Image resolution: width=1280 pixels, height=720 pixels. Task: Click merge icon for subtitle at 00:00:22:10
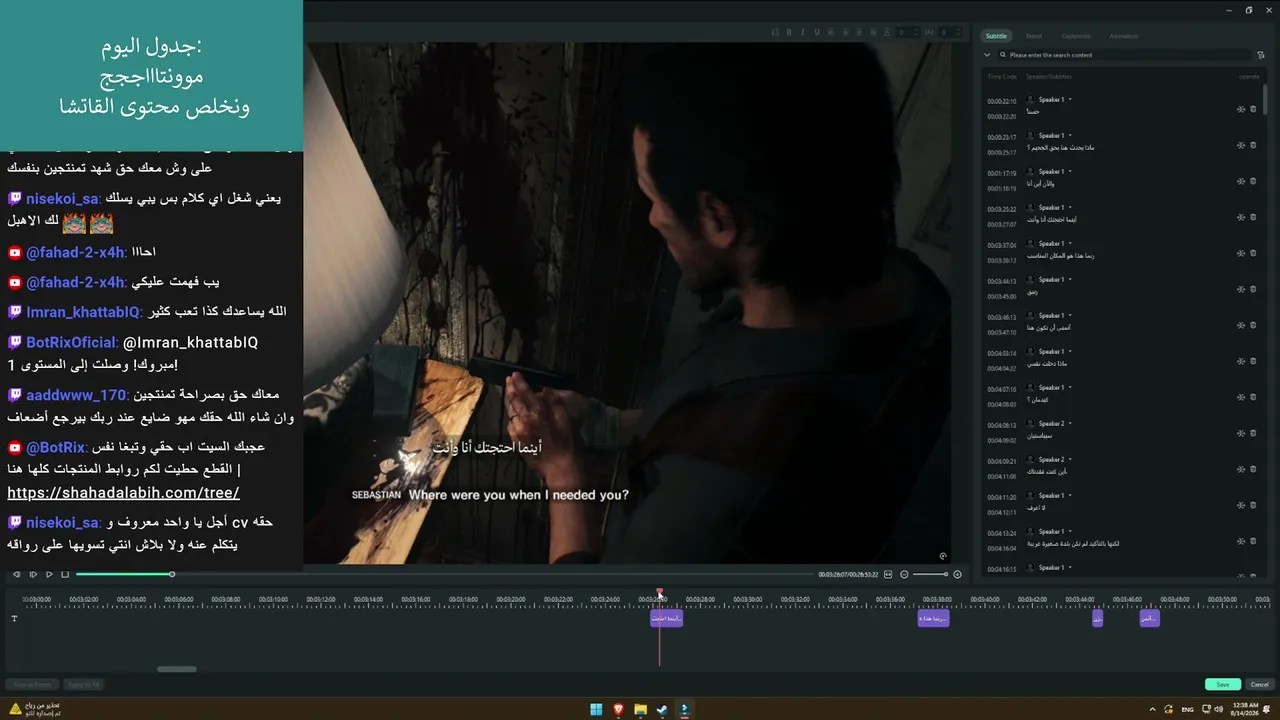[1241, 109]
